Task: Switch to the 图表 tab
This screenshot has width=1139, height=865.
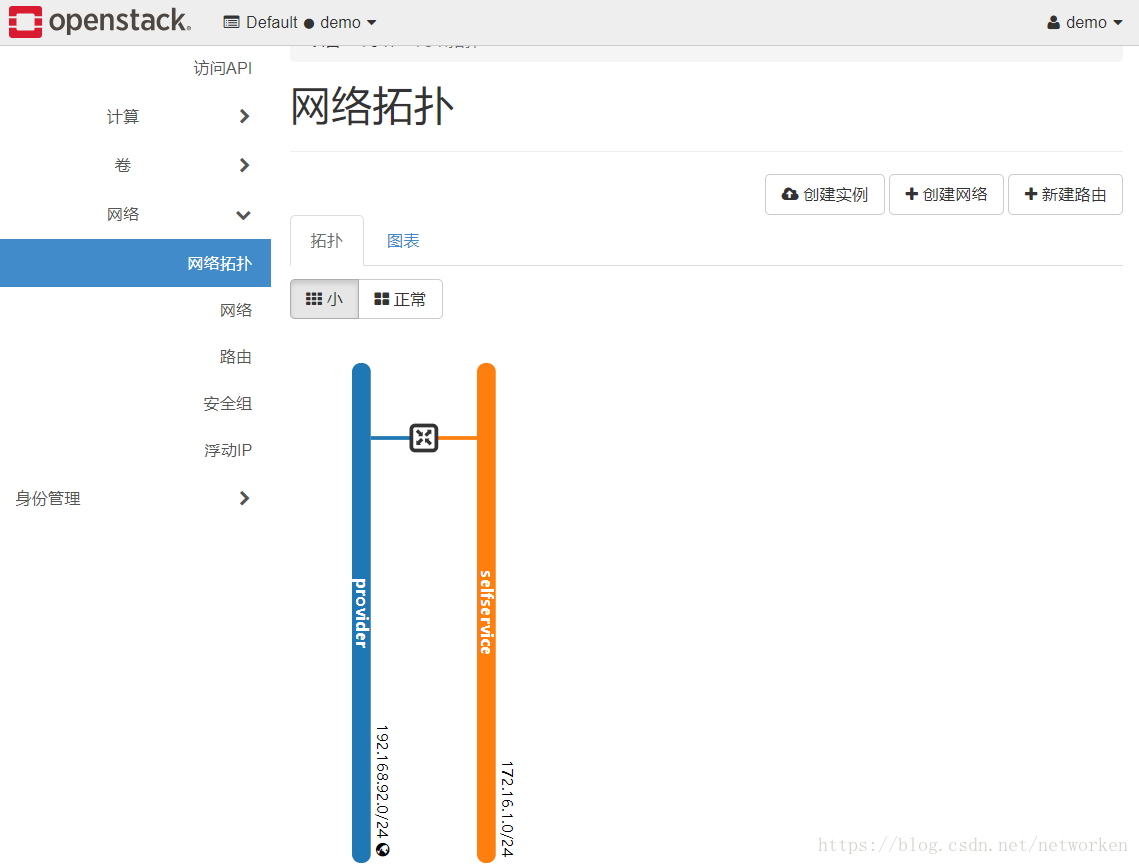Action: pyautogui.click(x=403, y=240)
